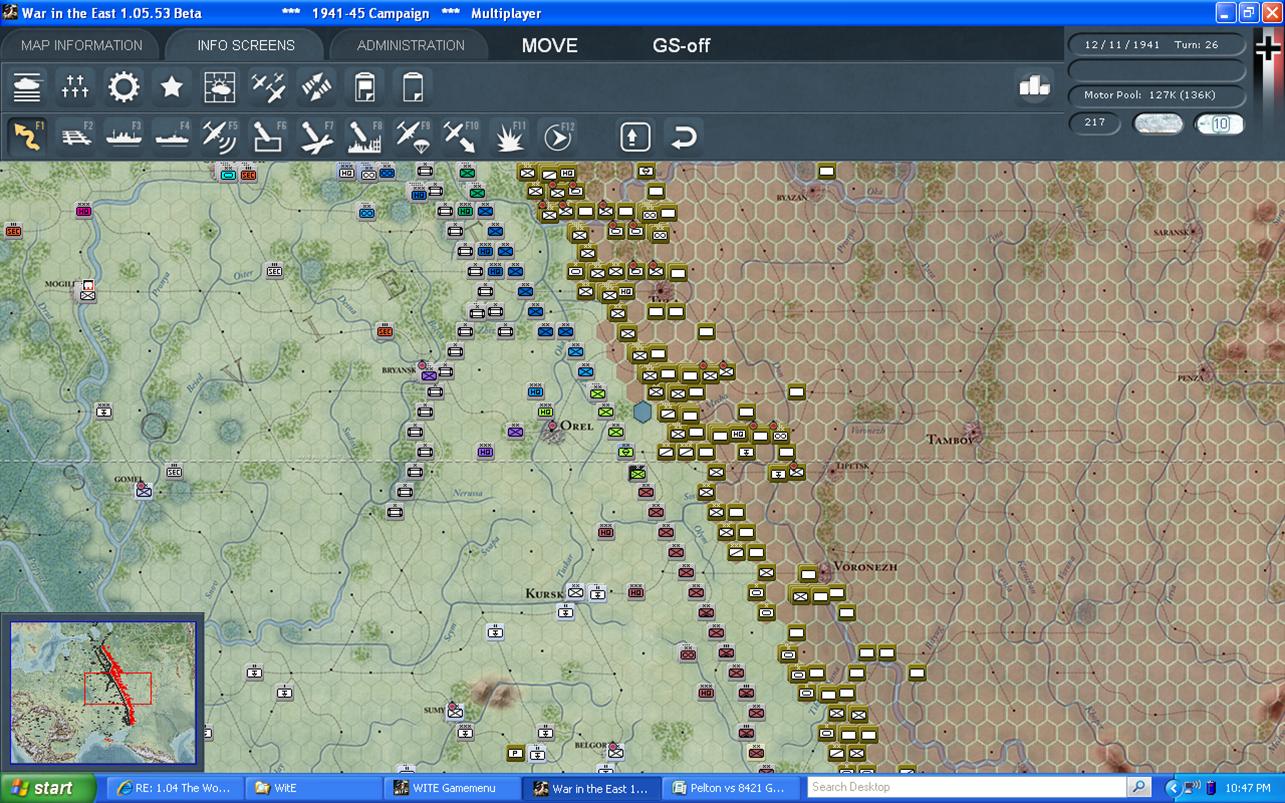Select F3 naval transport mode
1285x803 pixels.
click(124, 137)
